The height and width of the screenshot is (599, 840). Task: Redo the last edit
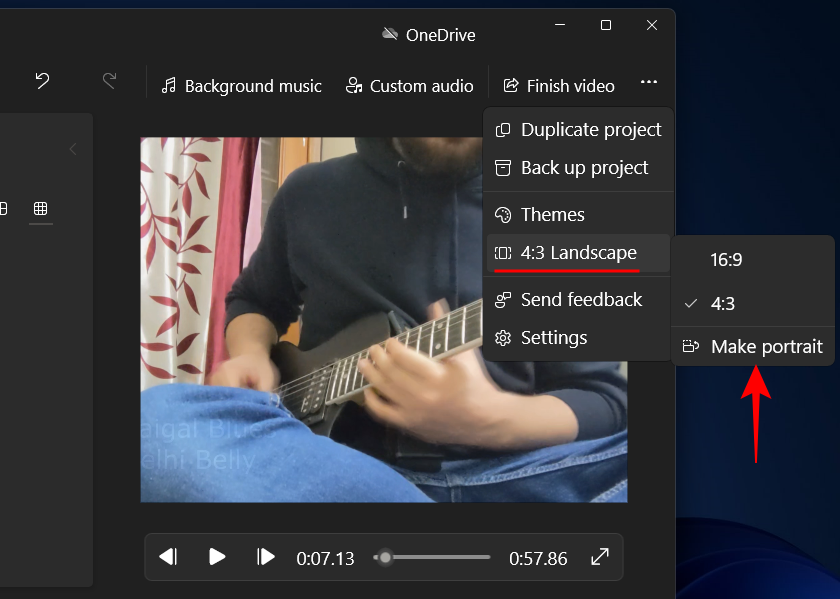(x=110, y=80)
